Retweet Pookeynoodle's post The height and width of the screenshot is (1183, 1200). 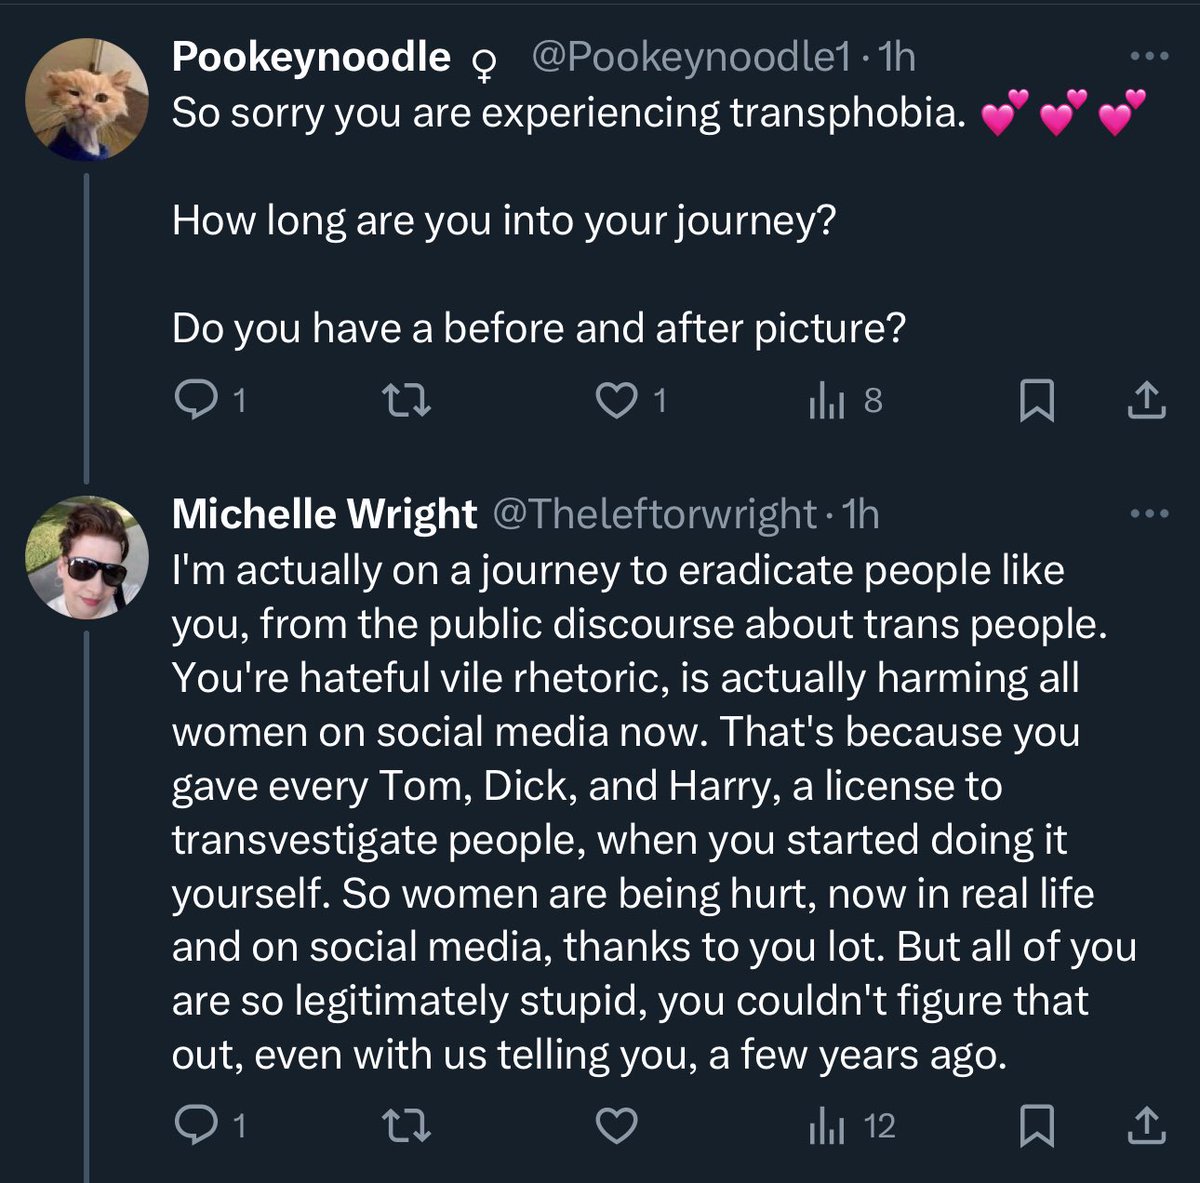click(x=408, y=401)
